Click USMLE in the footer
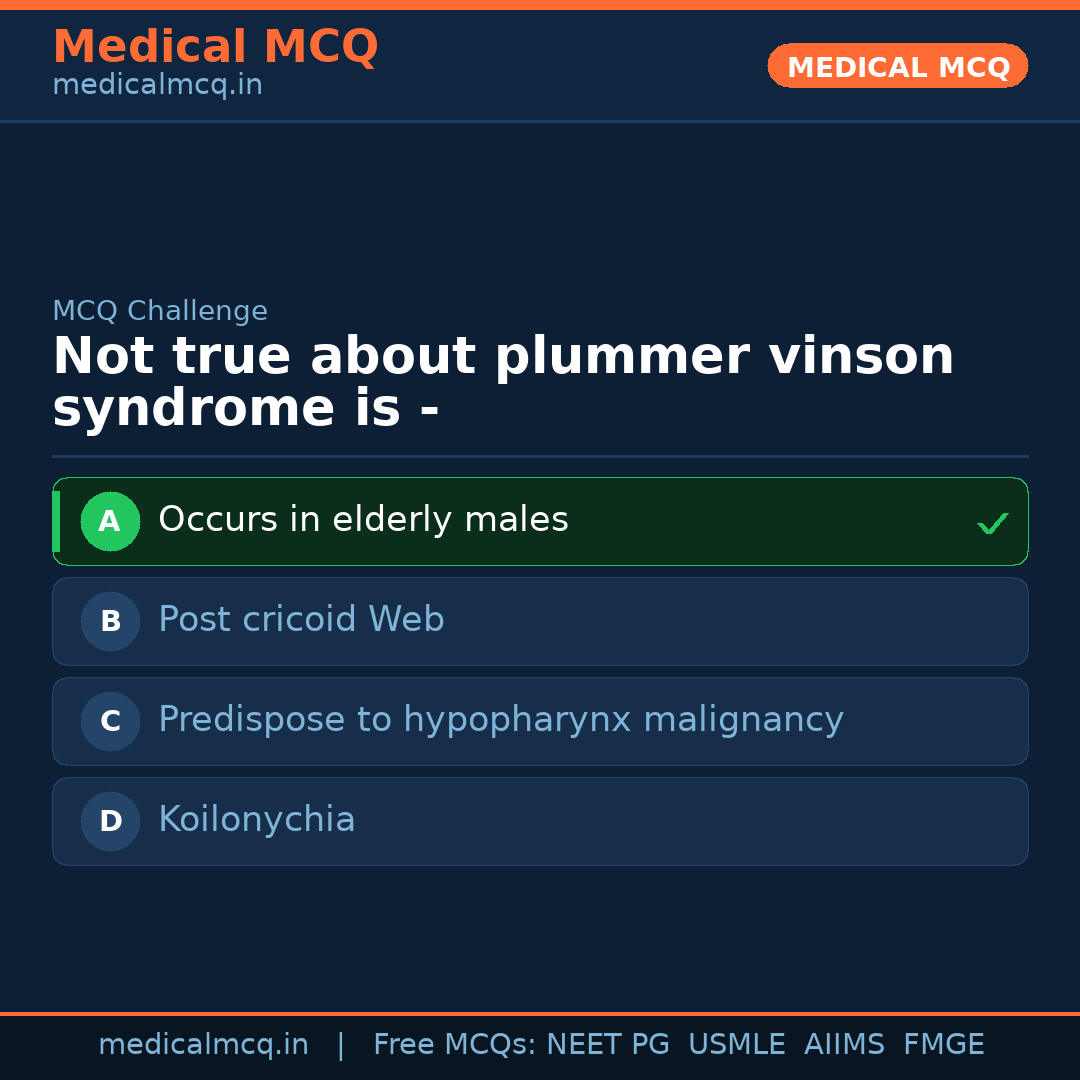Viewport: 1080px width, 1080px height. 736,1045
